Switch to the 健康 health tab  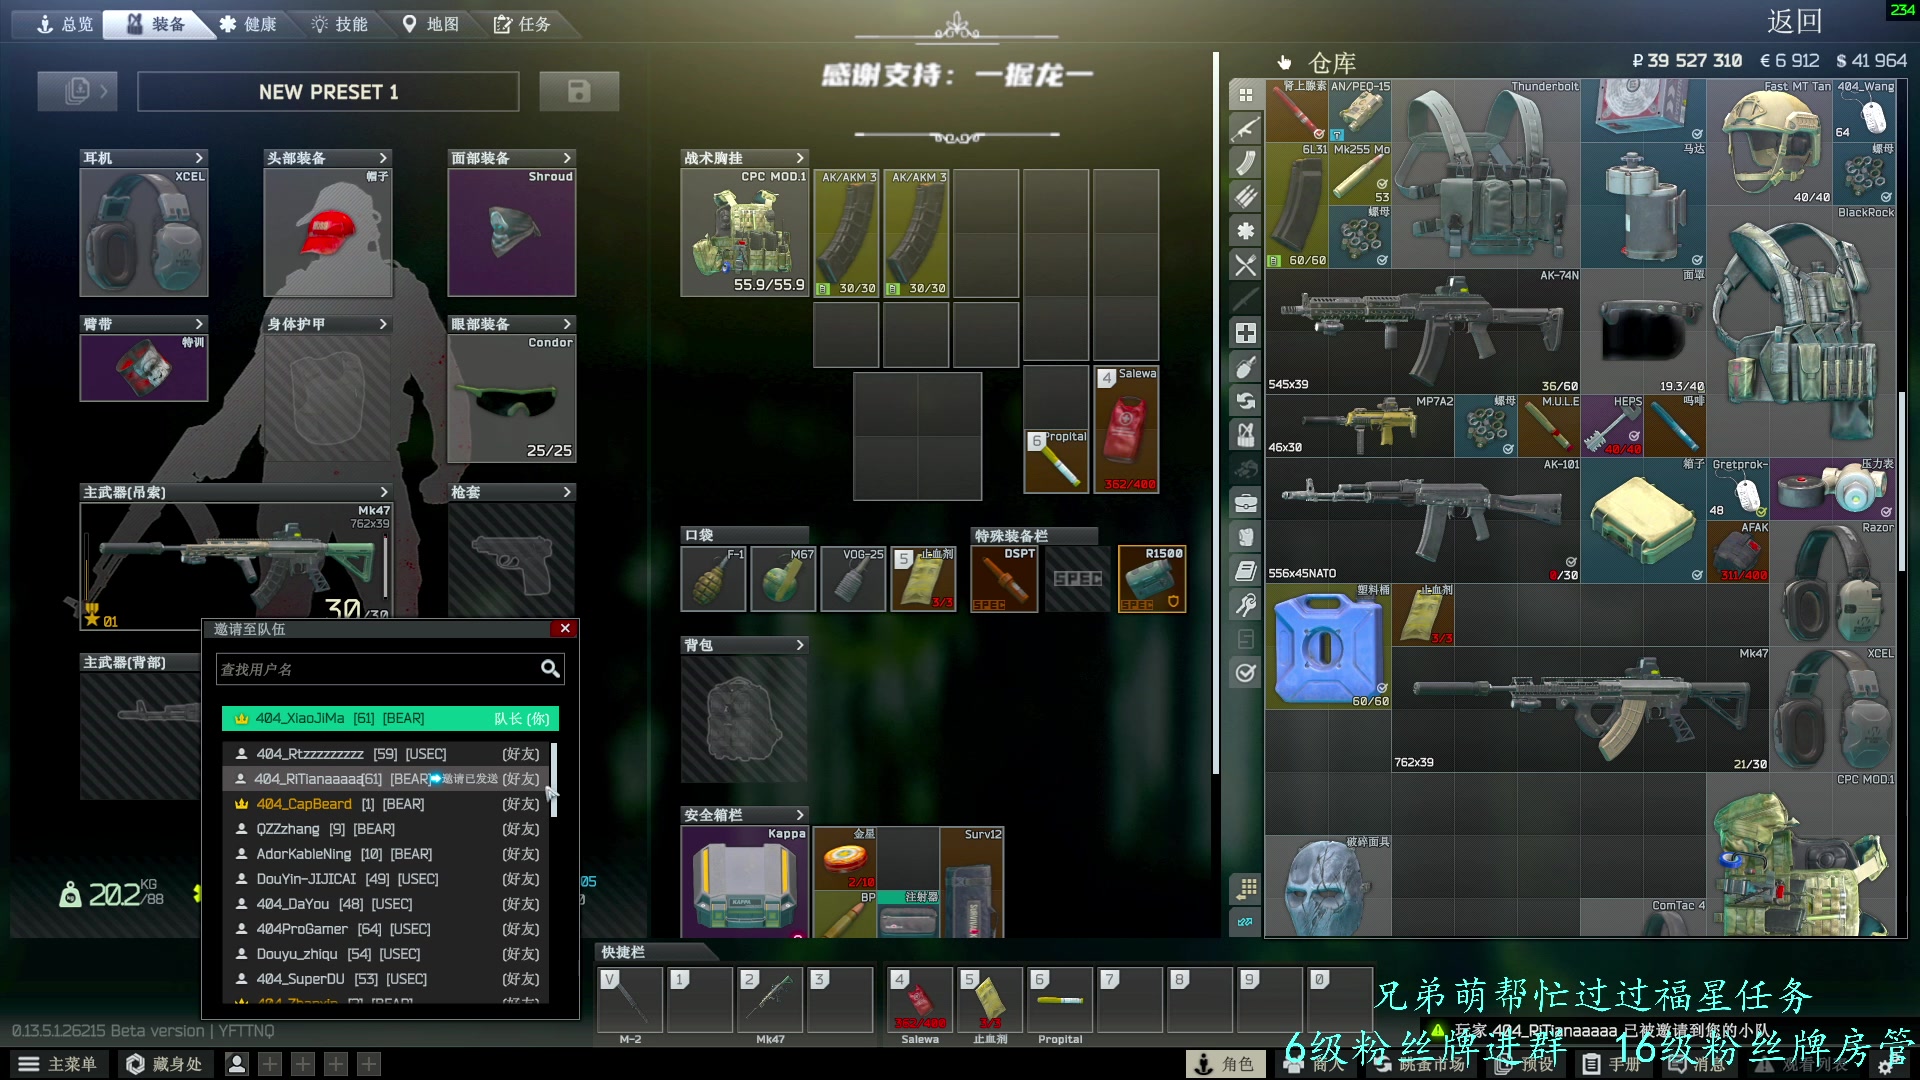[x=248, y=24]
